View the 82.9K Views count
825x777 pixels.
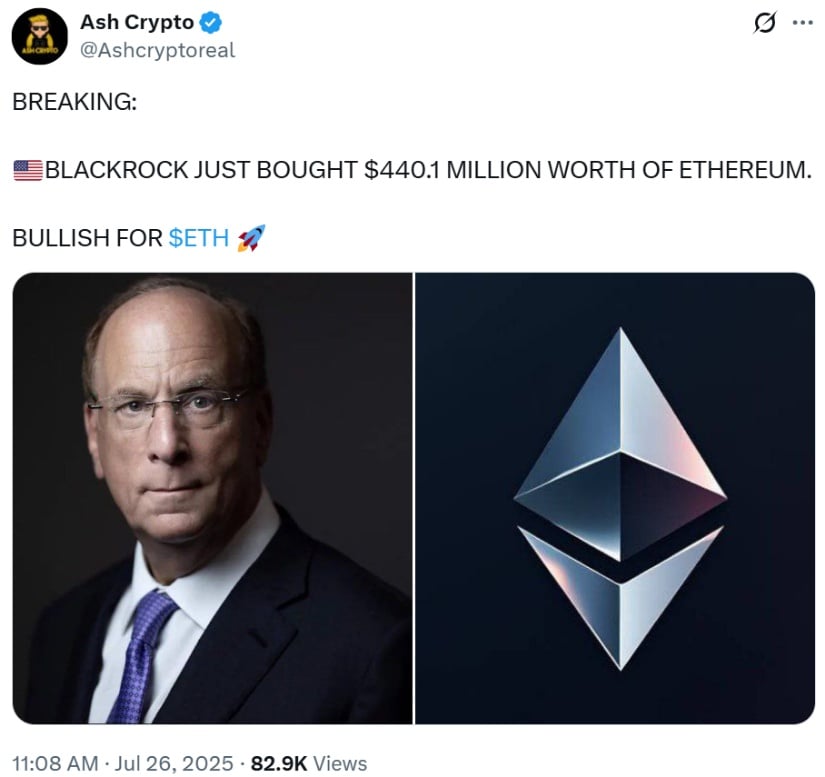click(x=309, y=763)
